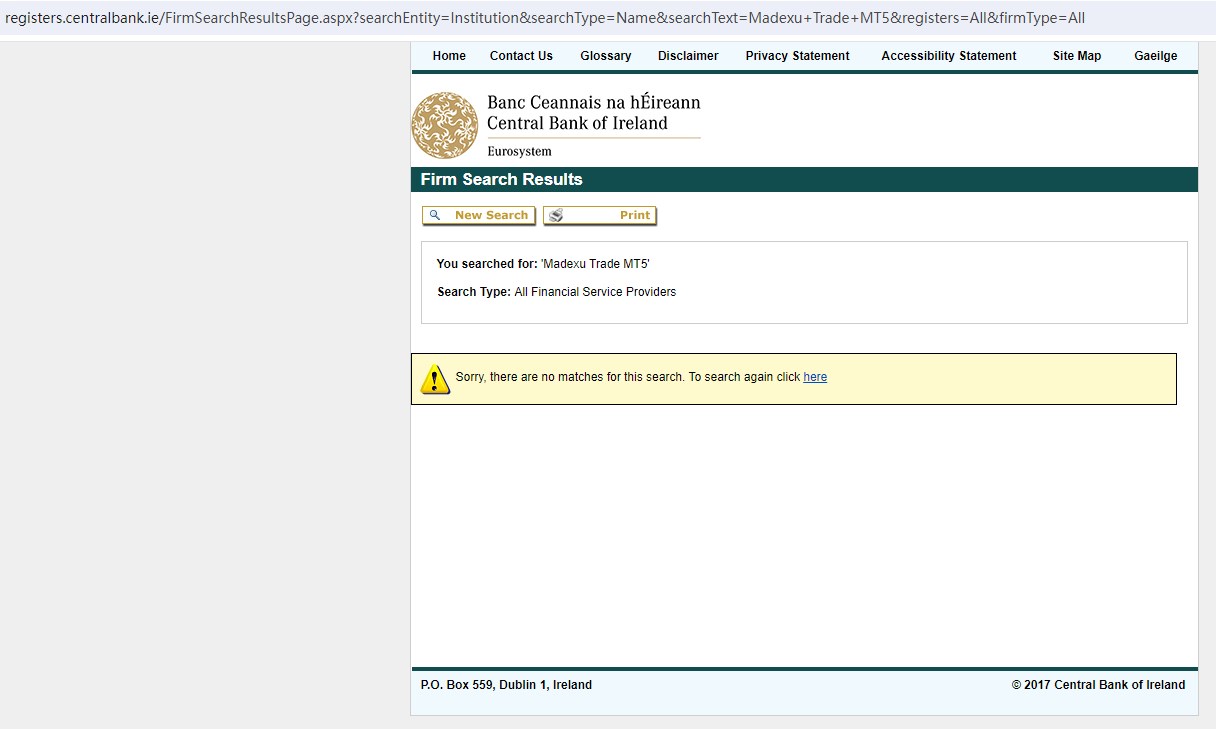Open the Privacy Statement link
The image size is (1216, 729).
(797, 56)
